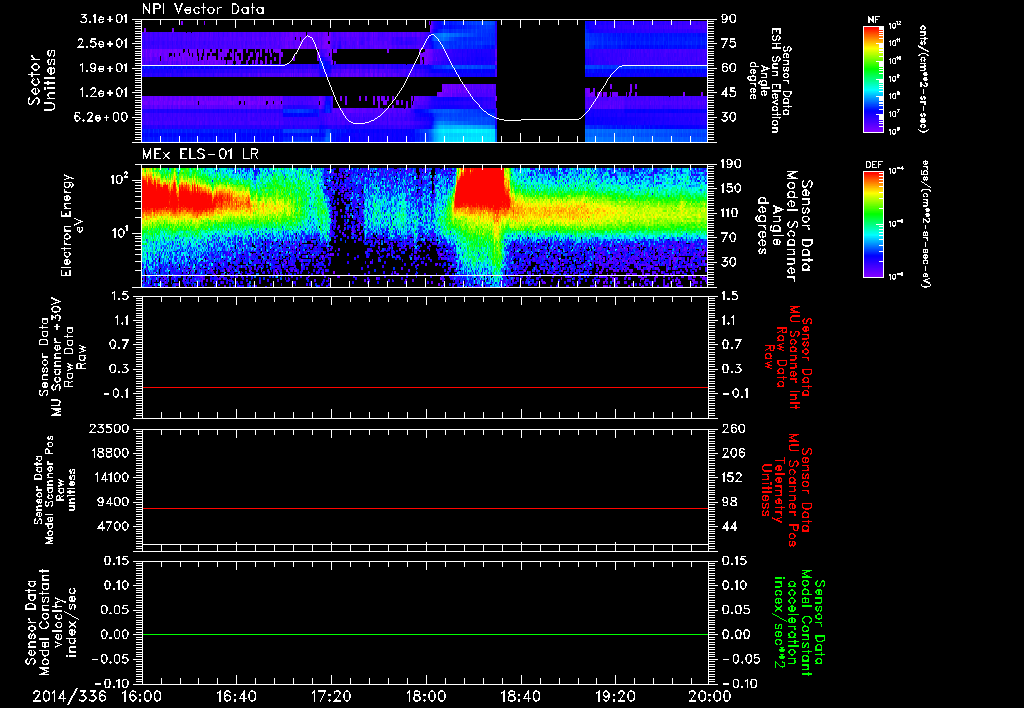Click the ESH Sun Elevation Angle axis title
This screenshot has width=1024, height=708.
(x=770, y=80)
